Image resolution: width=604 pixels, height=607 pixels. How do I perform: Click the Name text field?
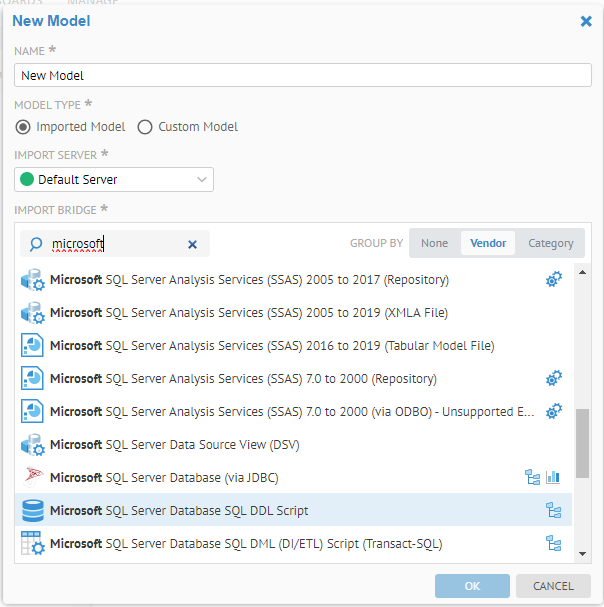point(302,75)
